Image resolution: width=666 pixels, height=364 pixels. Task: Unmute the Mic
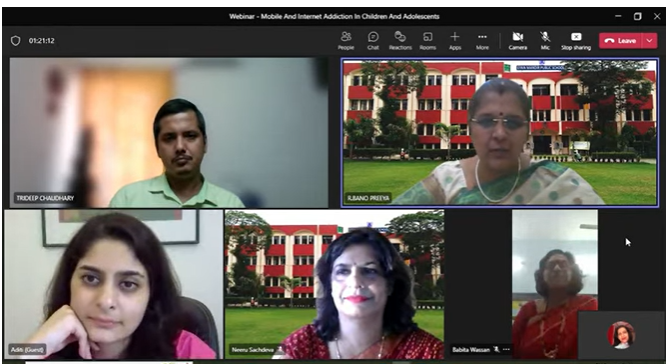tap(545, 41)
